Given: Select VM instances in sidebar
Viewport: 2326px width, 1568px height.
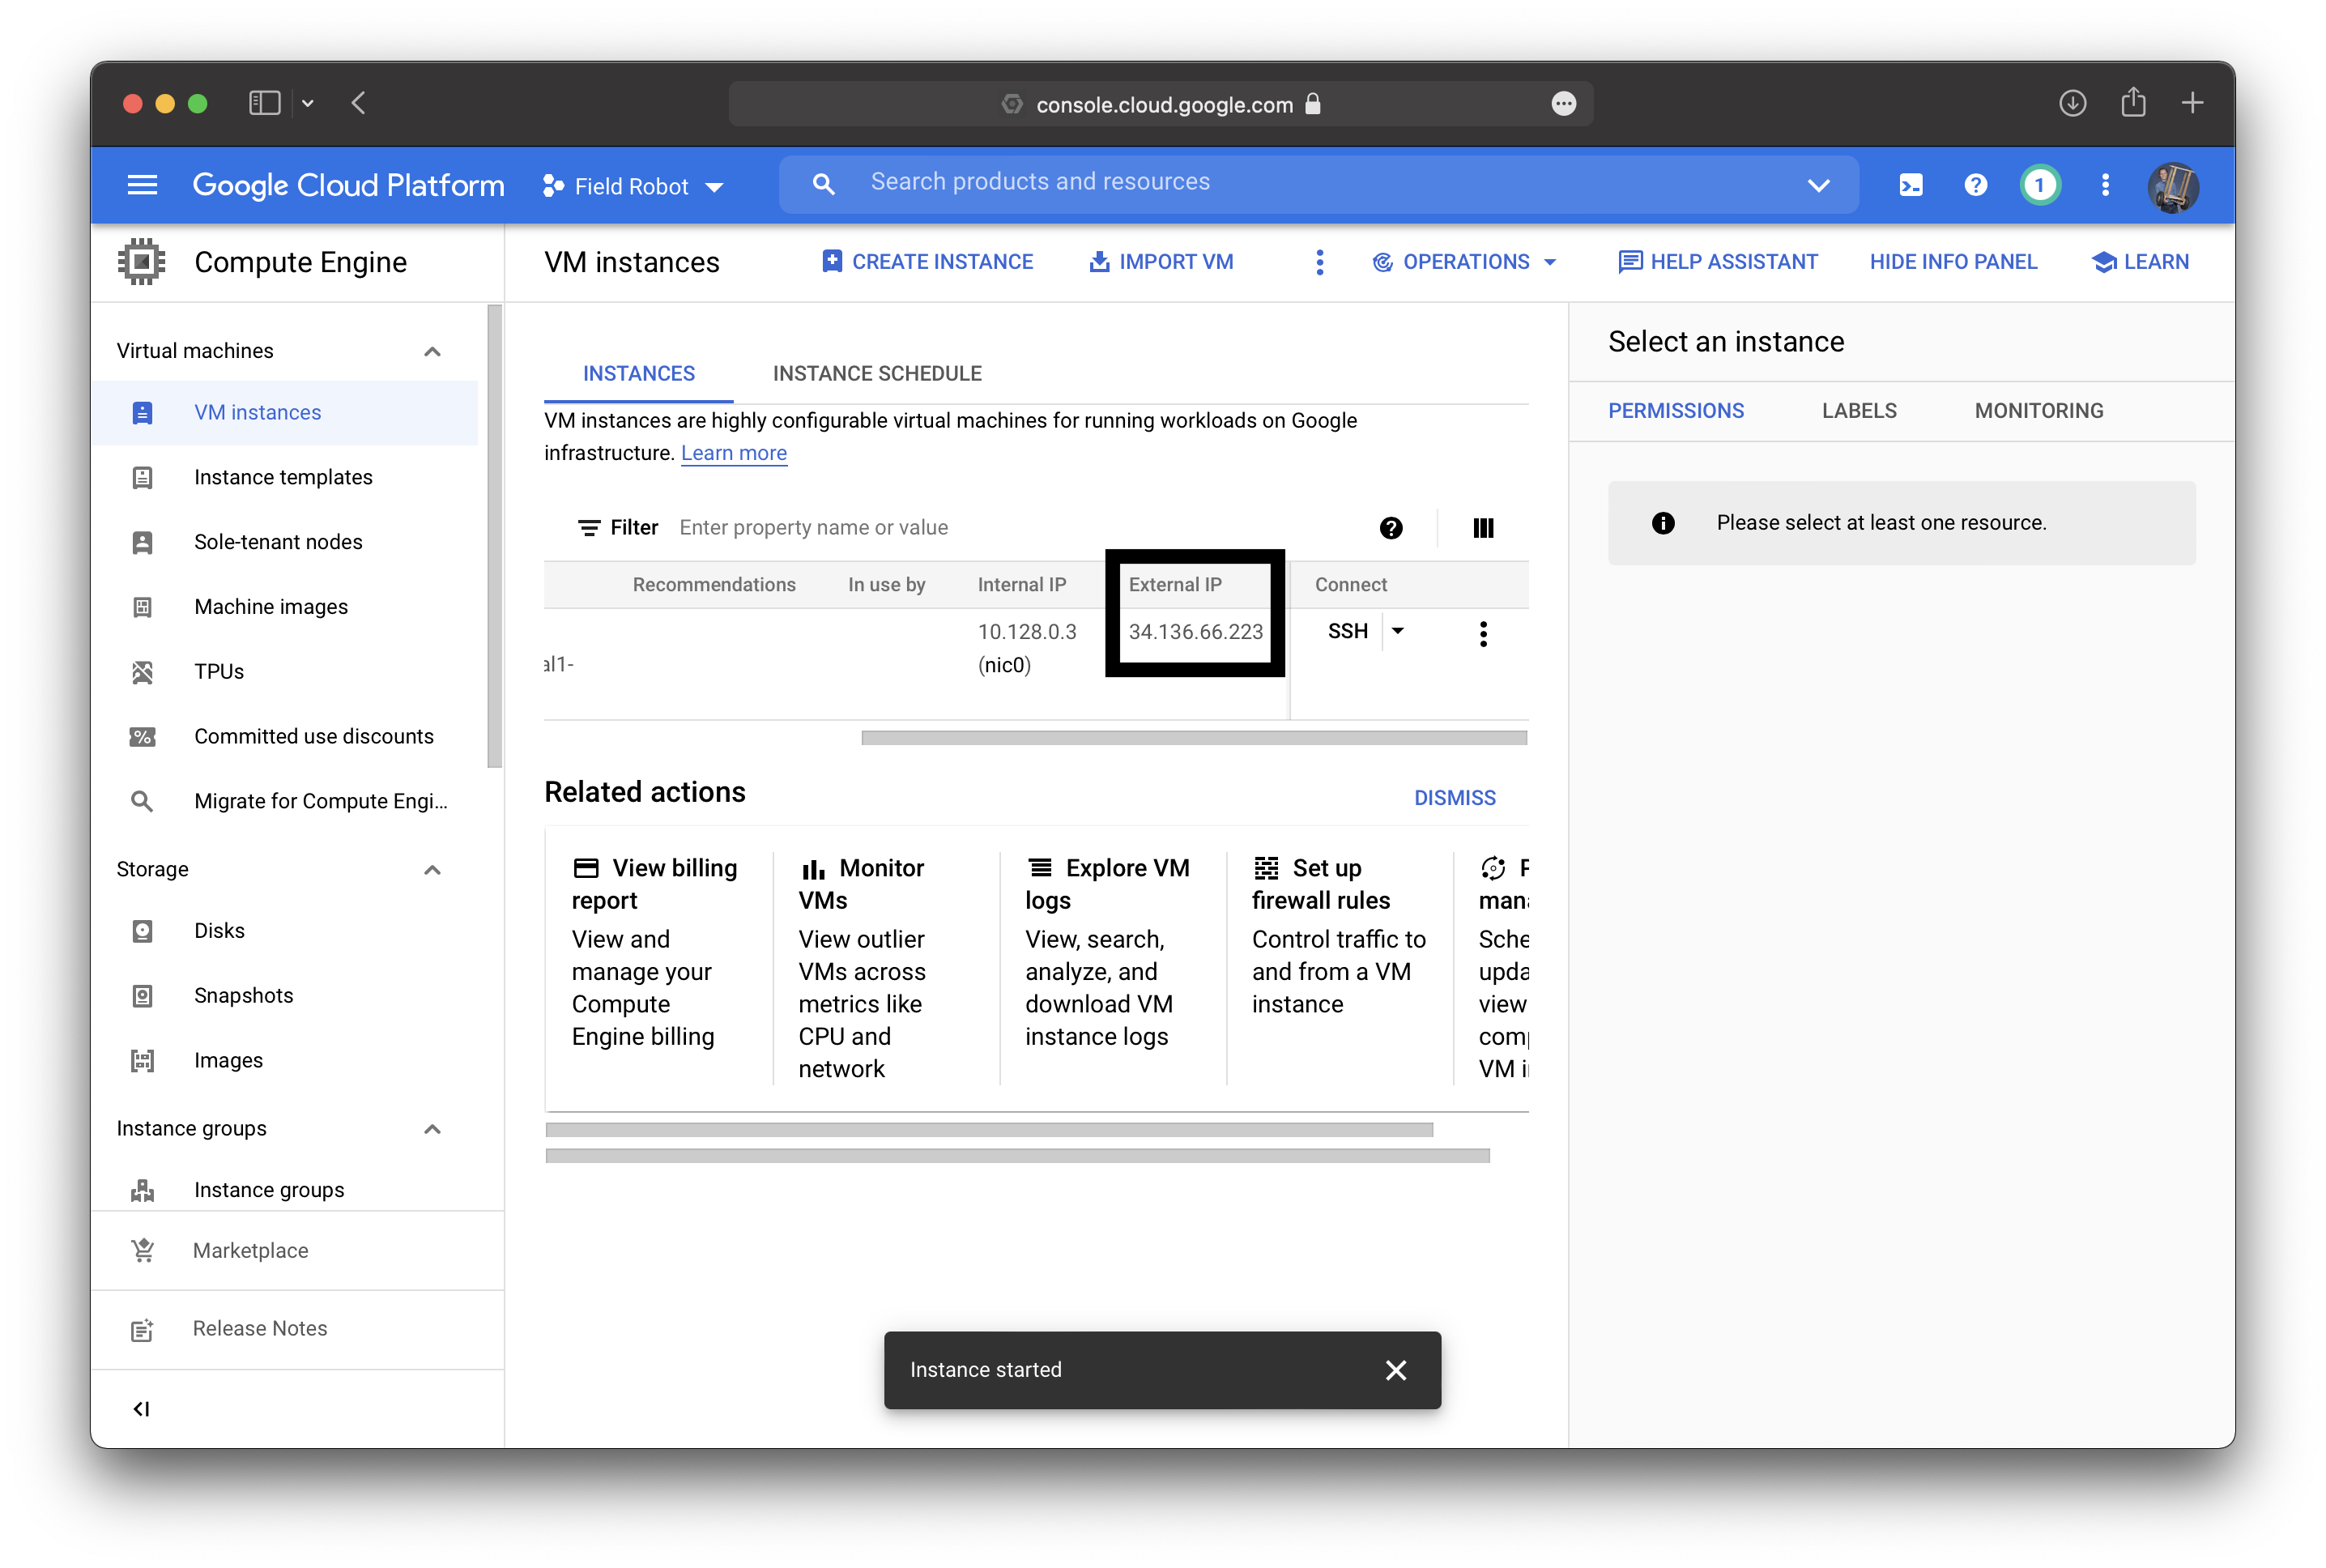Looking at the screenshot, I should [x=284, y=413].
